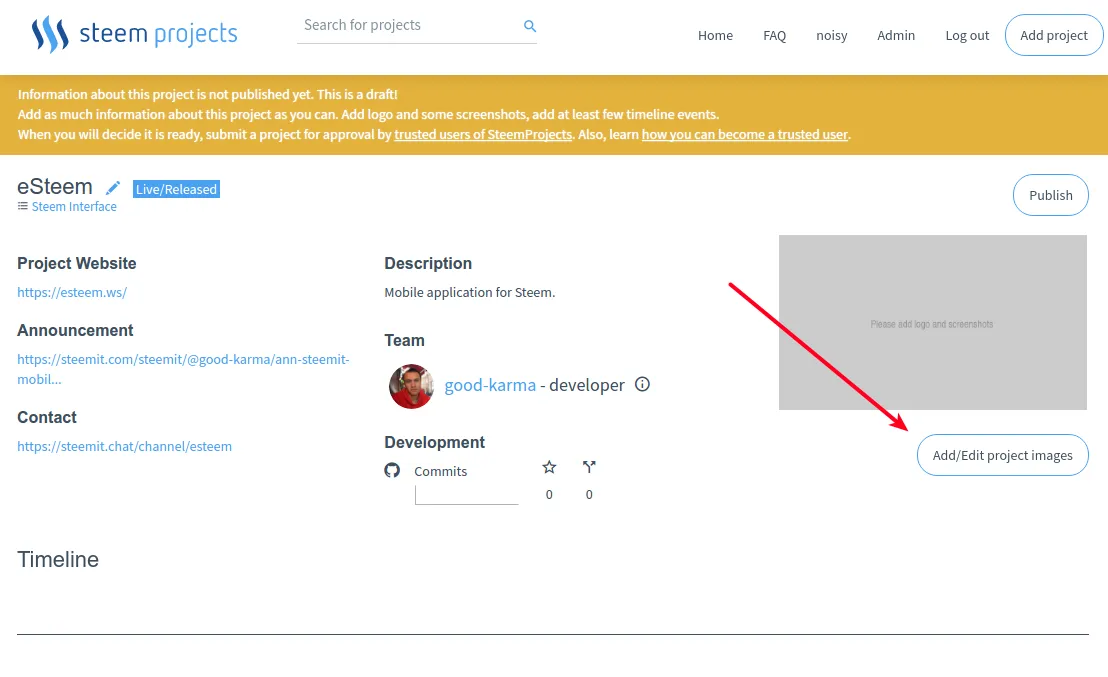This screenshot has height=677, width=1108.
Task: Open the https://esteem.ws/ website link
Action: pyautogui.click(x=72, y=292)
